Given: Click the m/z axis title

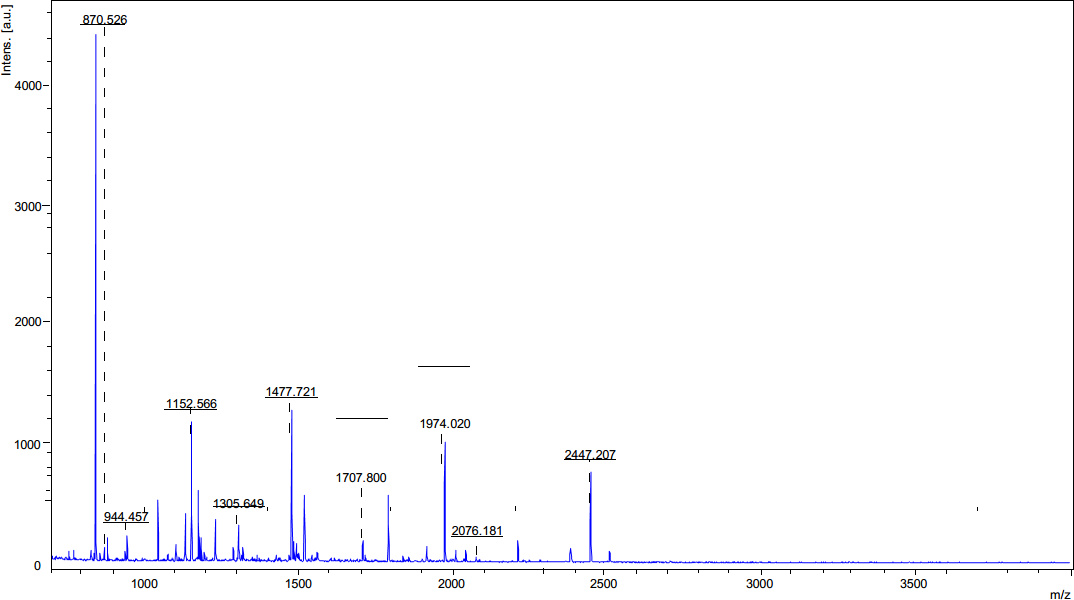Looking at the screenshot, I should 1060,594.
